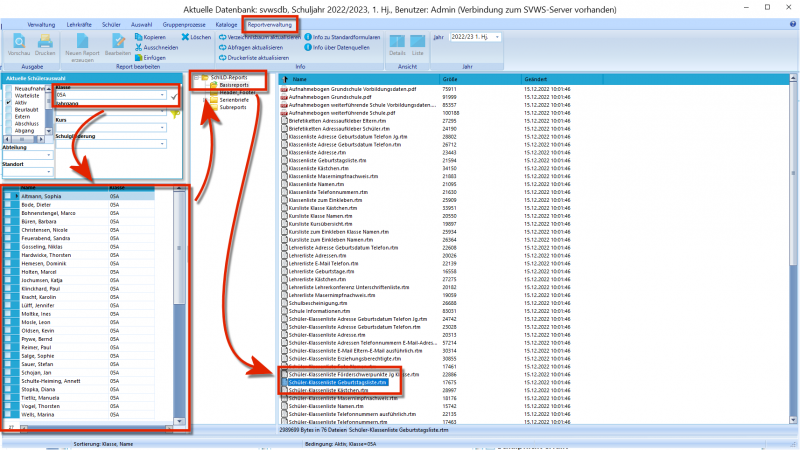Image resolution: width=800 pixels, height=450 pixels.
Task: Click the student list vertical scrollbar
Action: click(179, 307)
